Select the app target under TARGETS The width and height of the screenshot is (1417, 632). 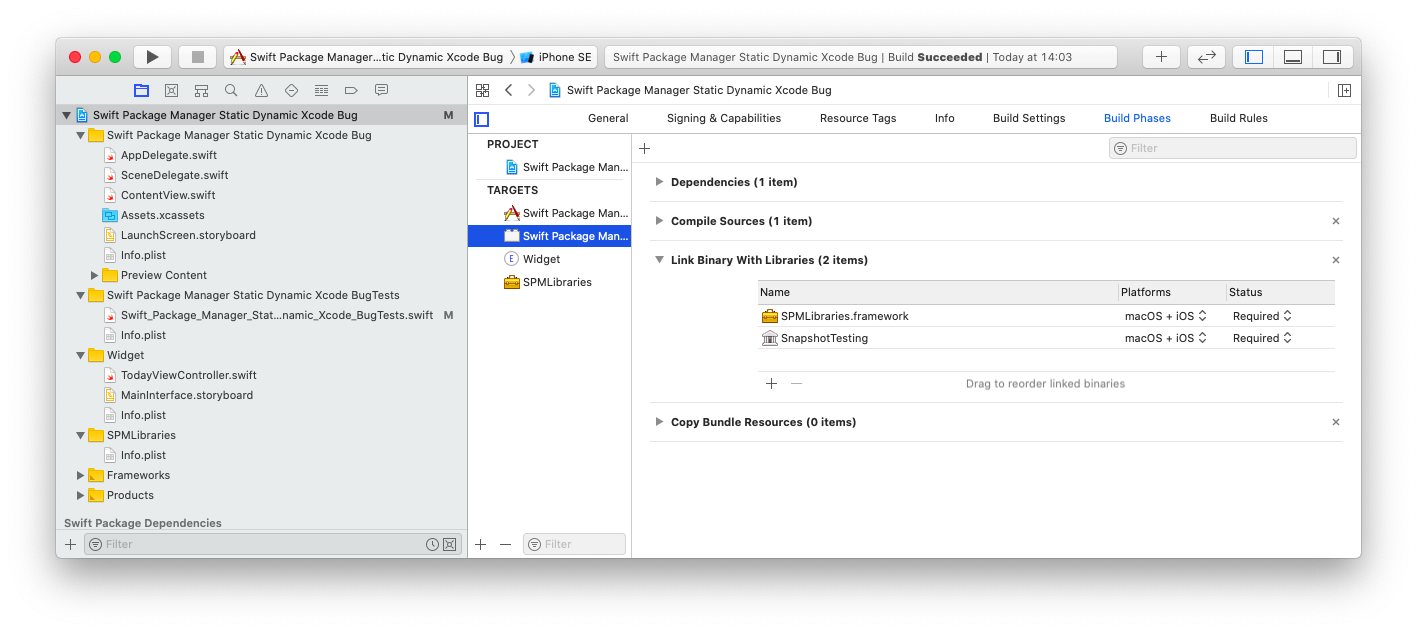tap(549, 213)
